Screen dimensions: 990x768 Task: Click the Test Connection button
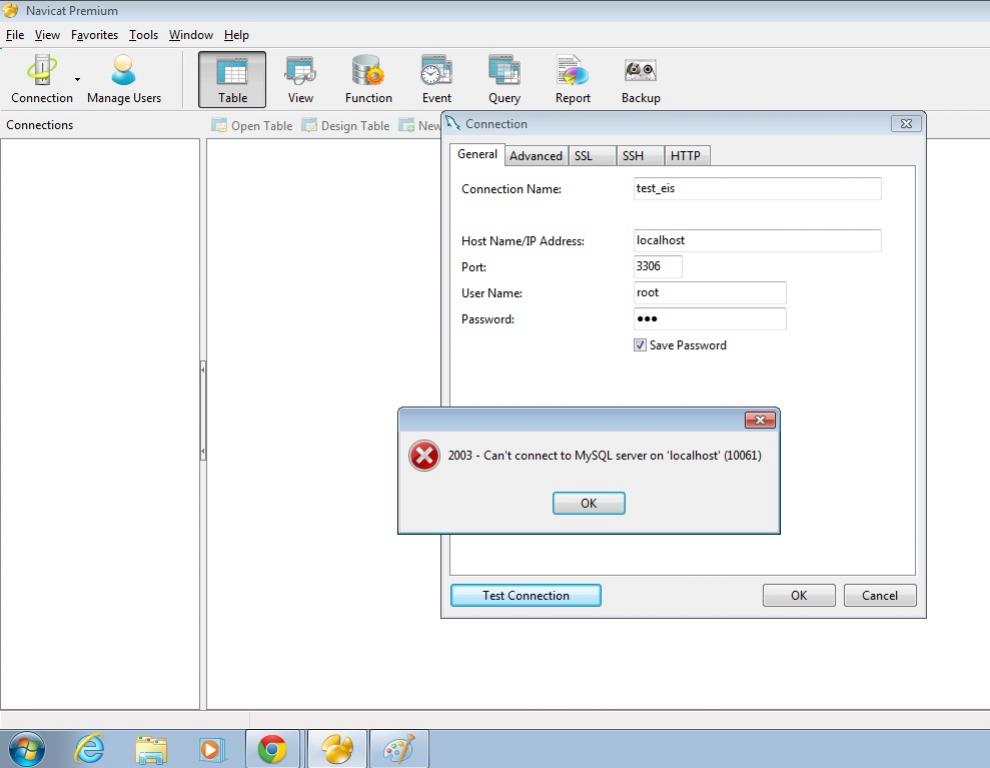click(x=525, y=595)
